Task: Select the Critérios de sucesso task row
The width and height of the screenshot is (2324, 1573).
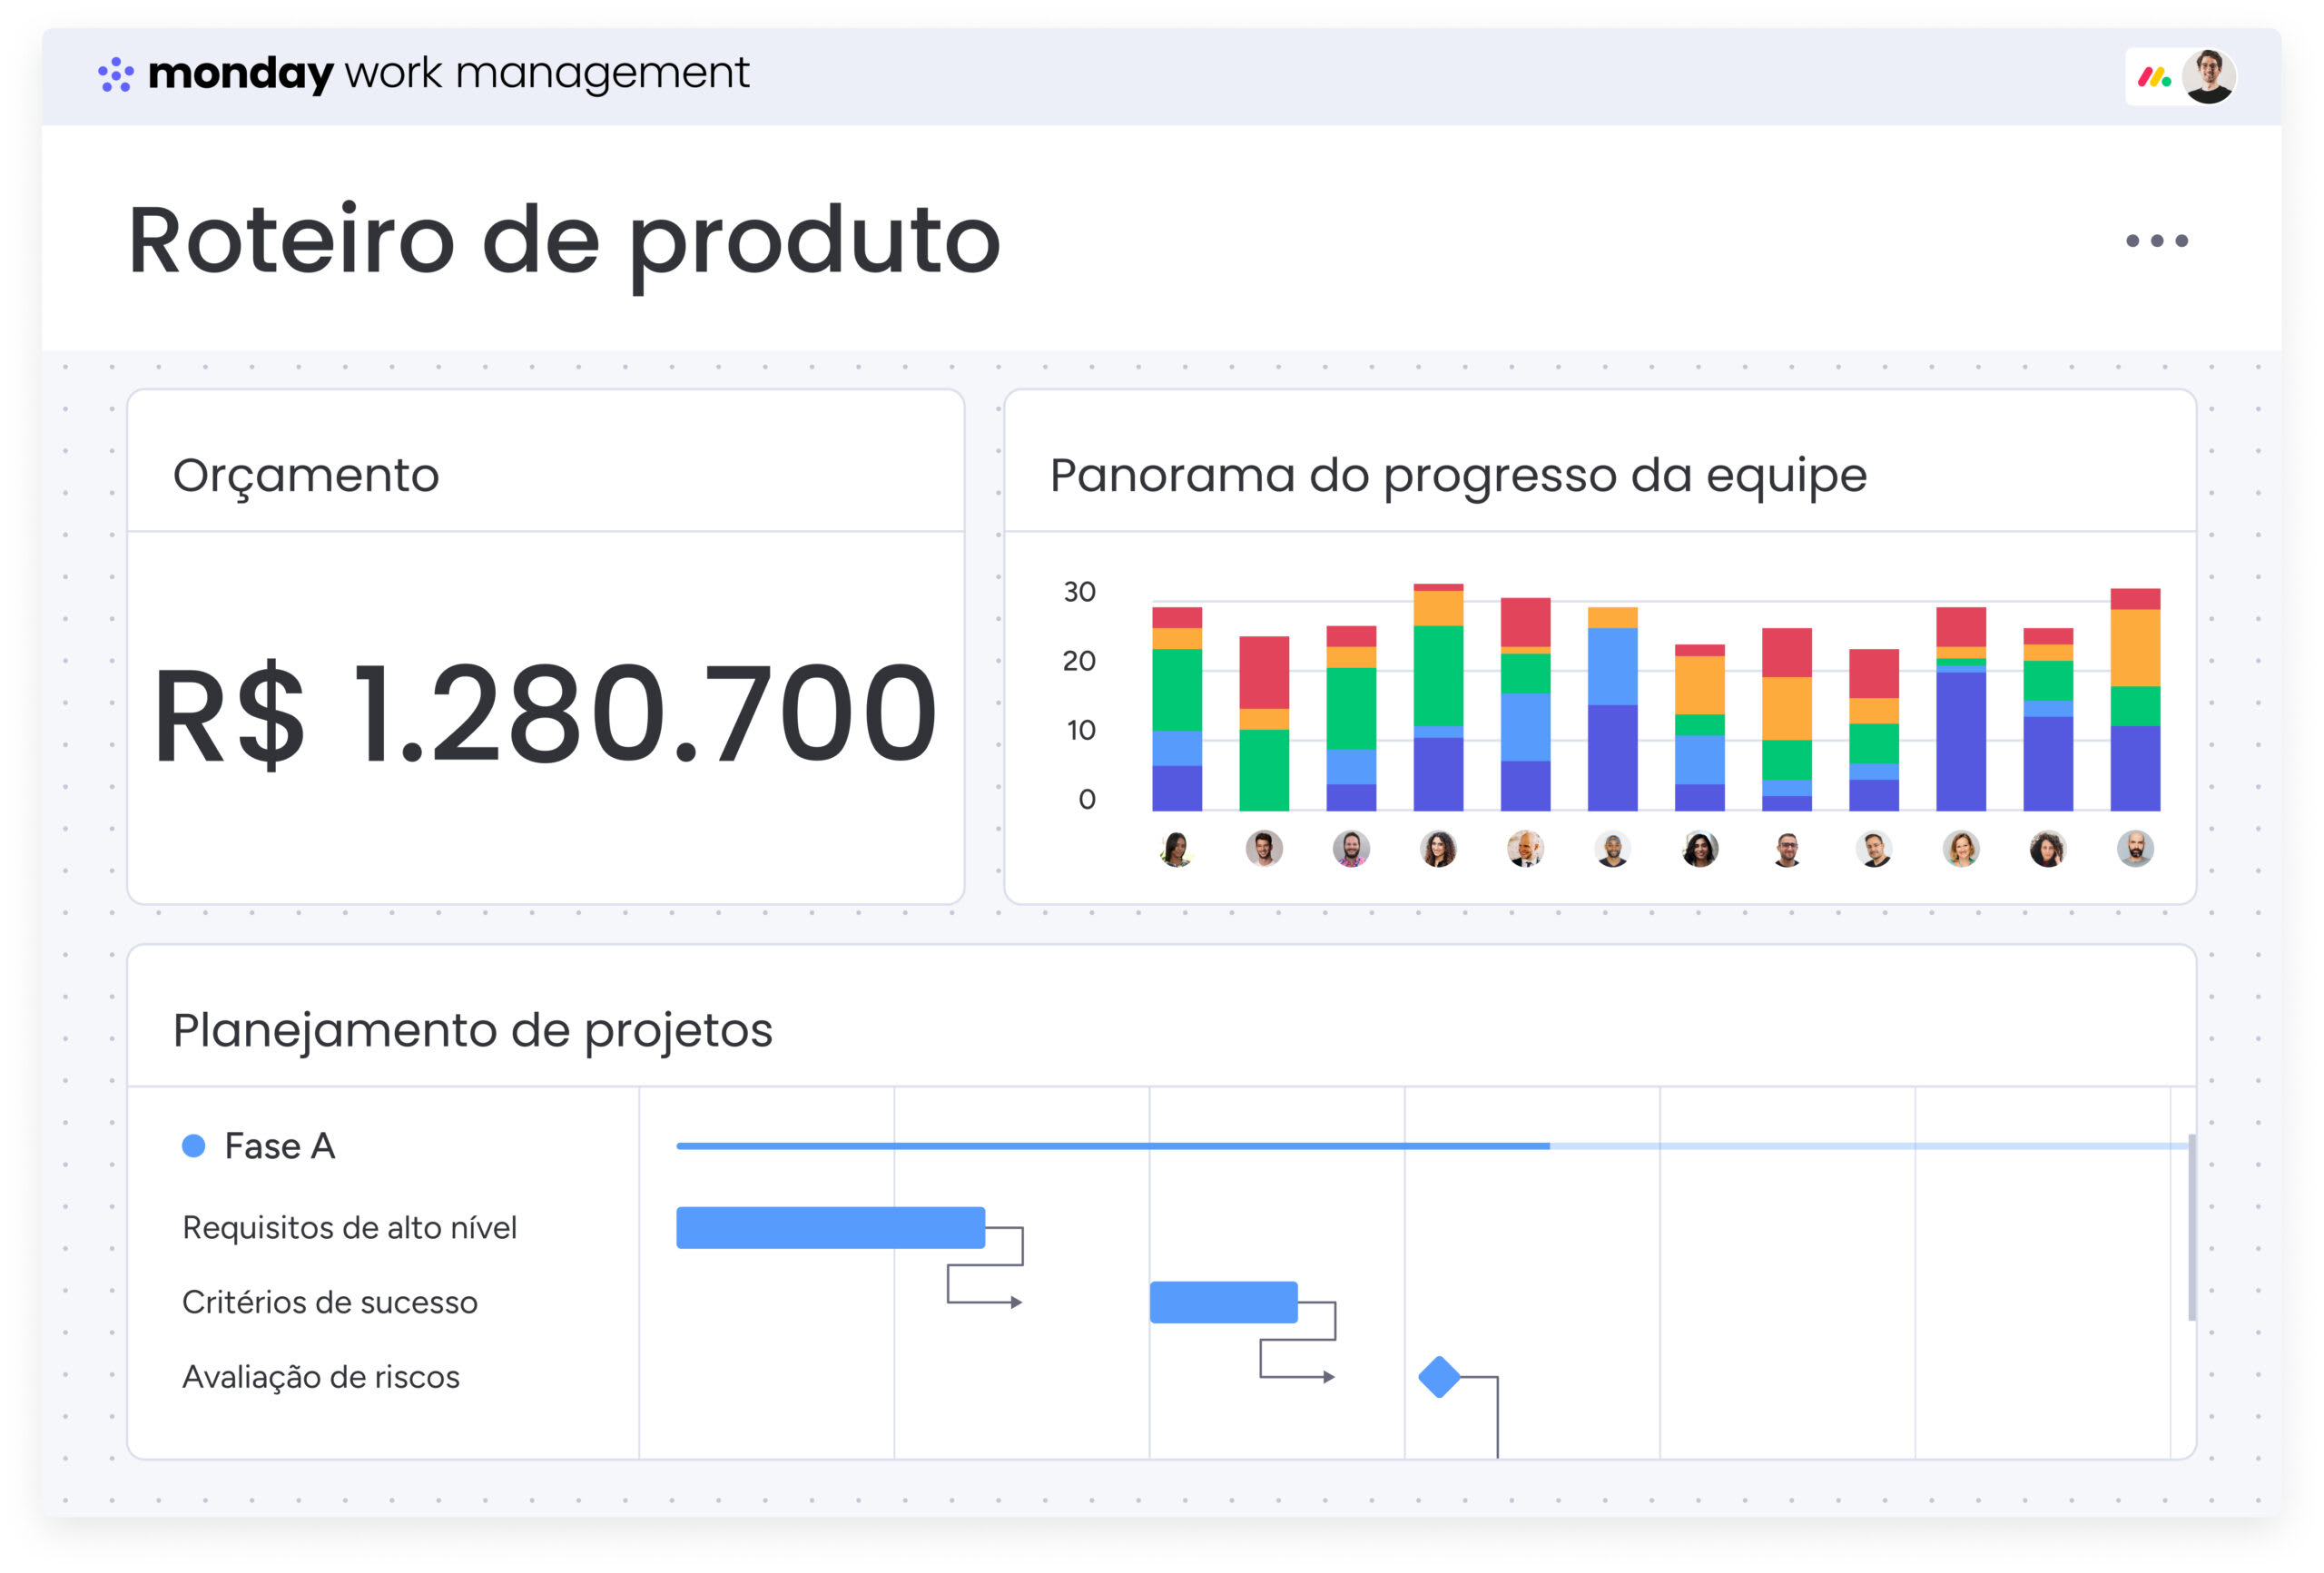Action: [x=330, y=1303]
